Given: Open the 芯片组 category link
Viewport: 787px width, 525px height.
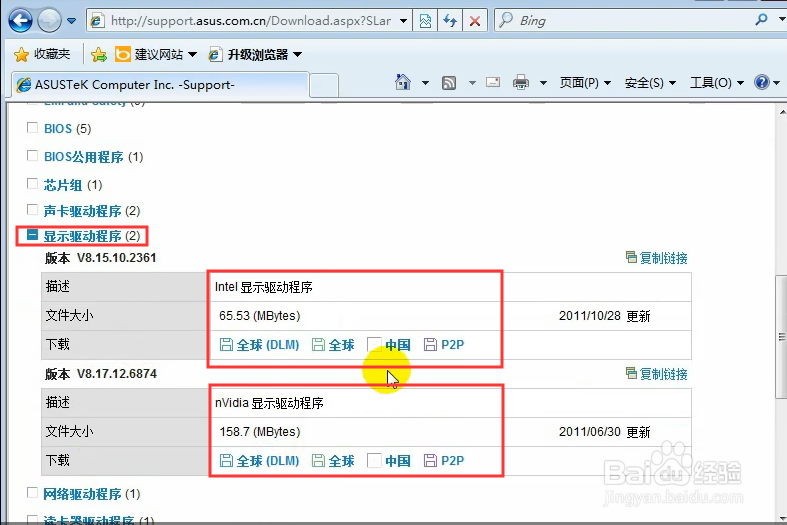Looking at the screenshot, I should pyautogui.click(x=63, y=185).
